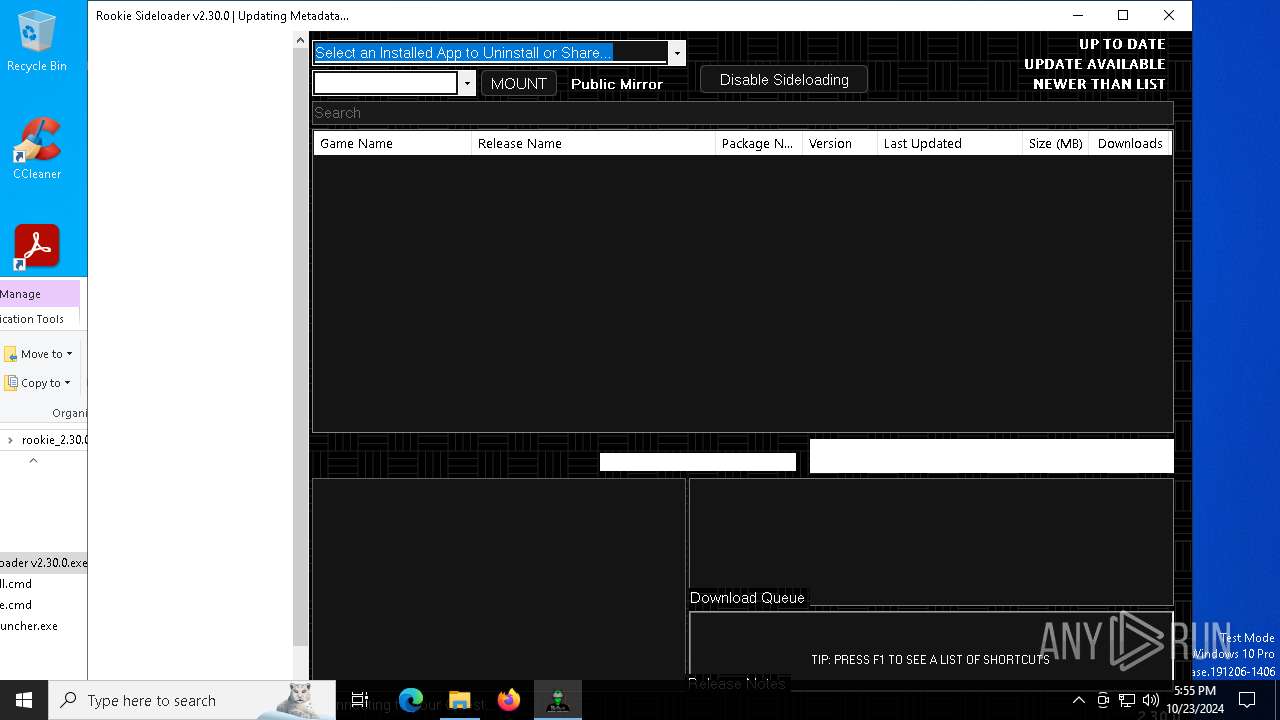
Task: Sort by the Game Name column
Action: [392, 144]
